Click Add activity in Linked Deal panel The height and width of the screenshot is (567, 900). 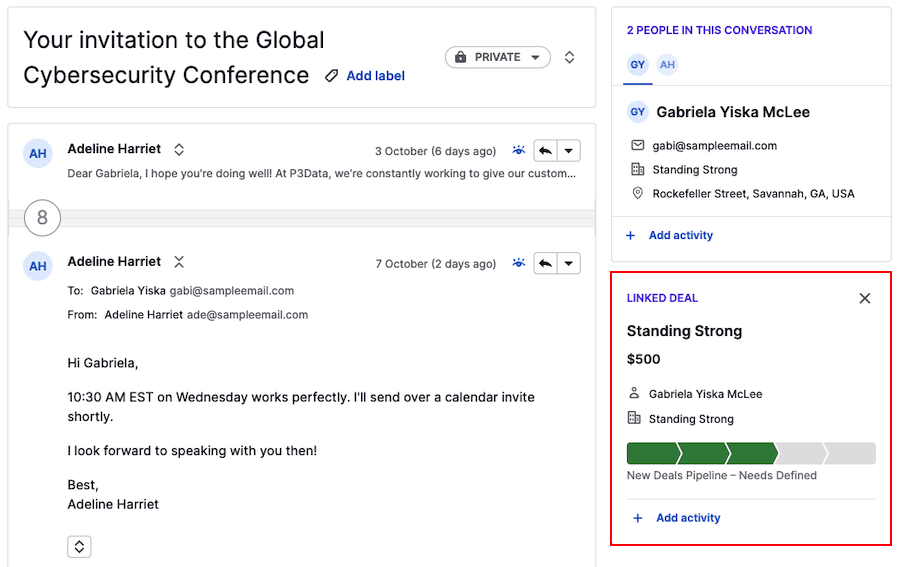(x=687, y=518)
